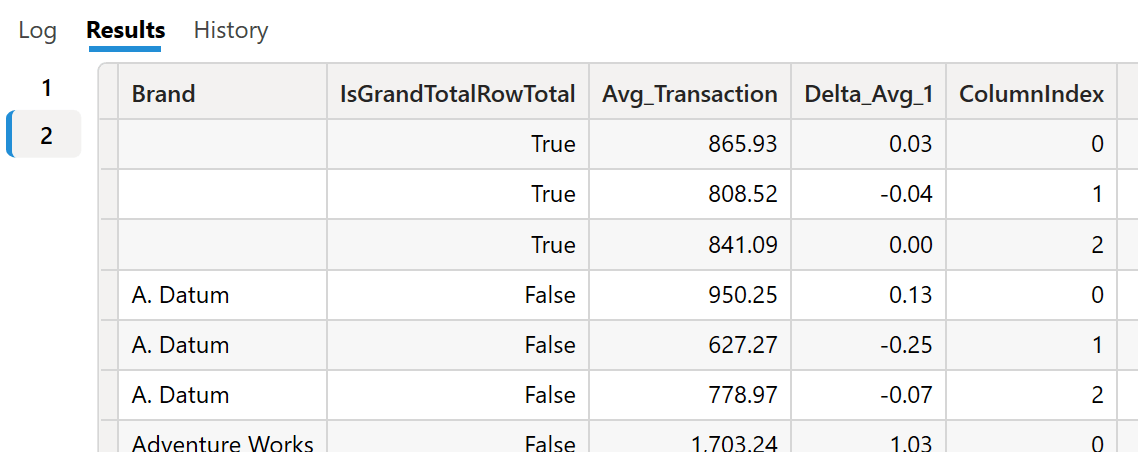1138x452 pixels.
Task: Select result set 1
Action: pos(46,89)
